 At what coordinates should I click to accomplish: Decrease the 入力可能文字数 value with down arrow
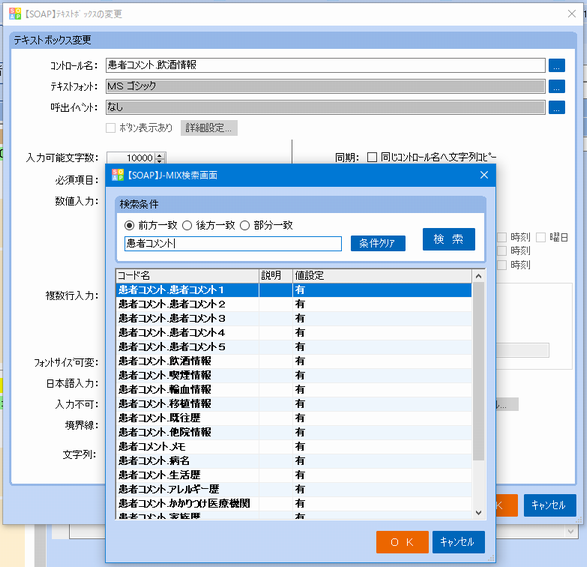(x=160, y=161)
